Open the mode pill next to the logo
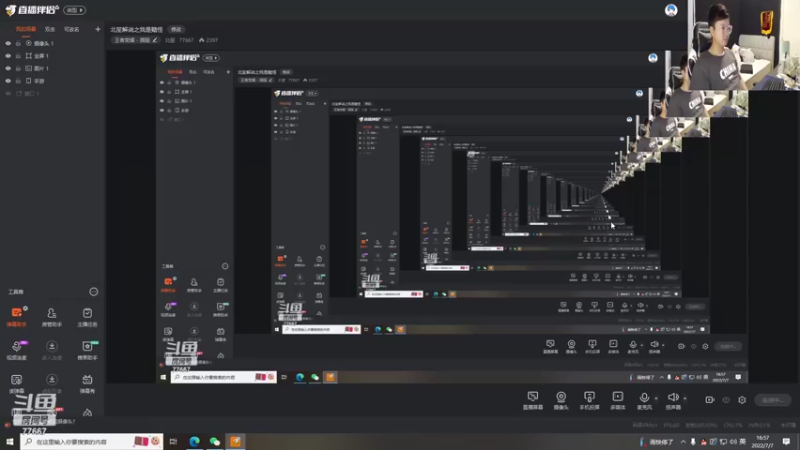 pos(74,10)
